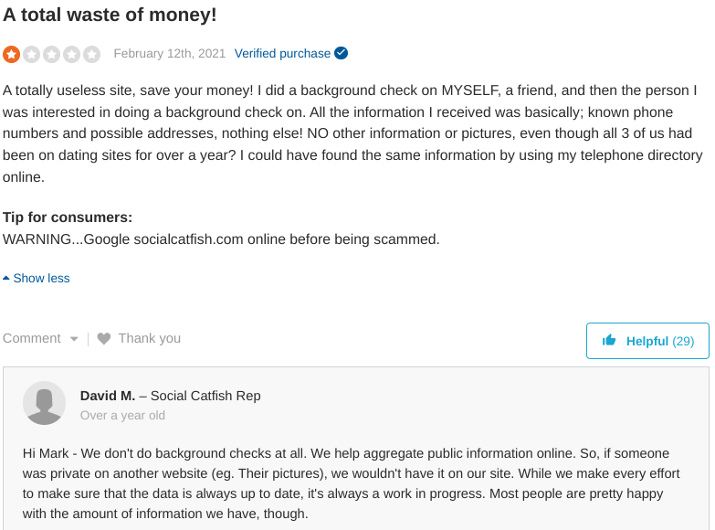Image resolution: width=715 pixels, height=530 pixels.
Task: Open the Verified purchase link
Action: point(282,53)
